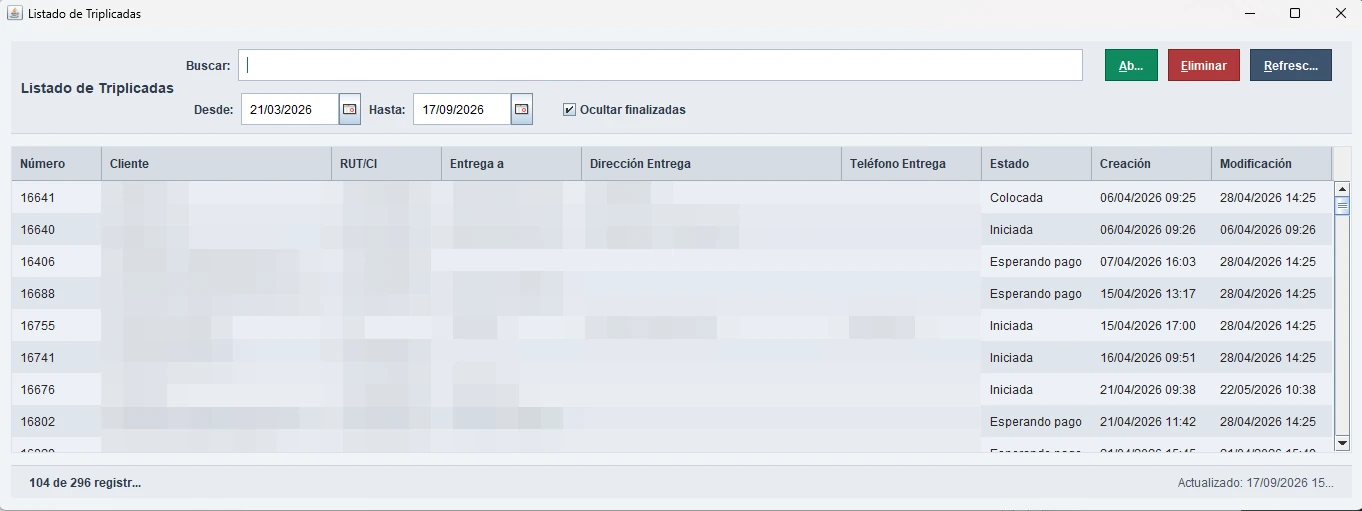
Task: Sort by the Número column header
Action: pyautogui.click(x=56, y=164)
